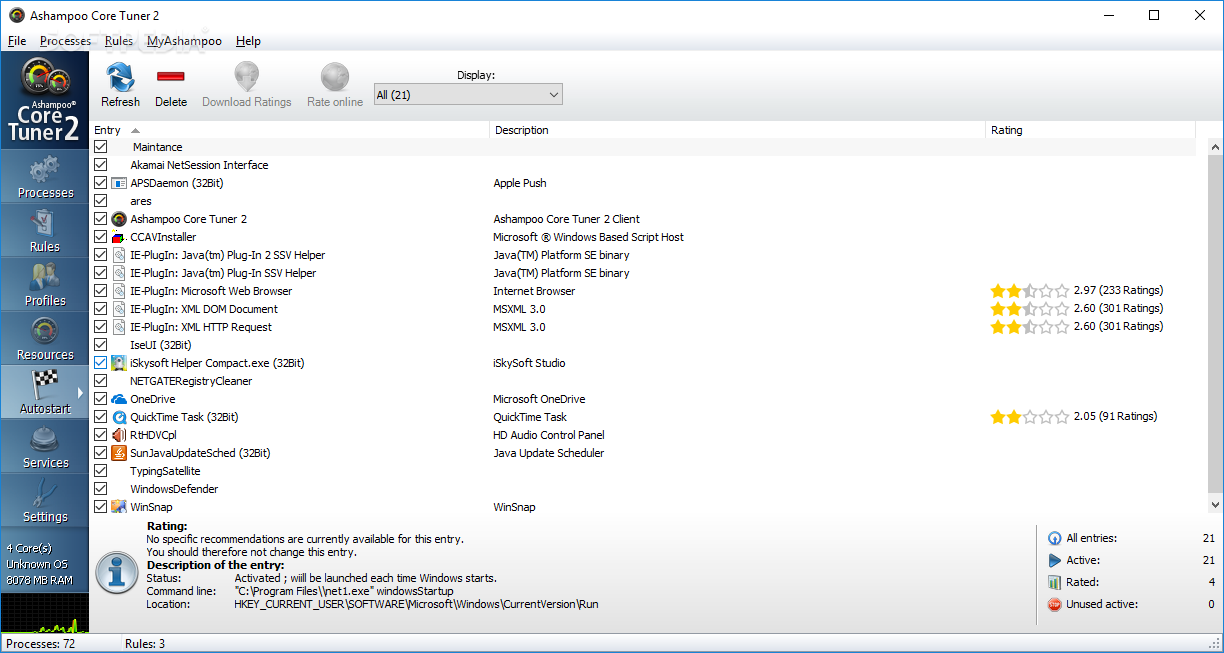Open the File menu

(x=17, y=41)
